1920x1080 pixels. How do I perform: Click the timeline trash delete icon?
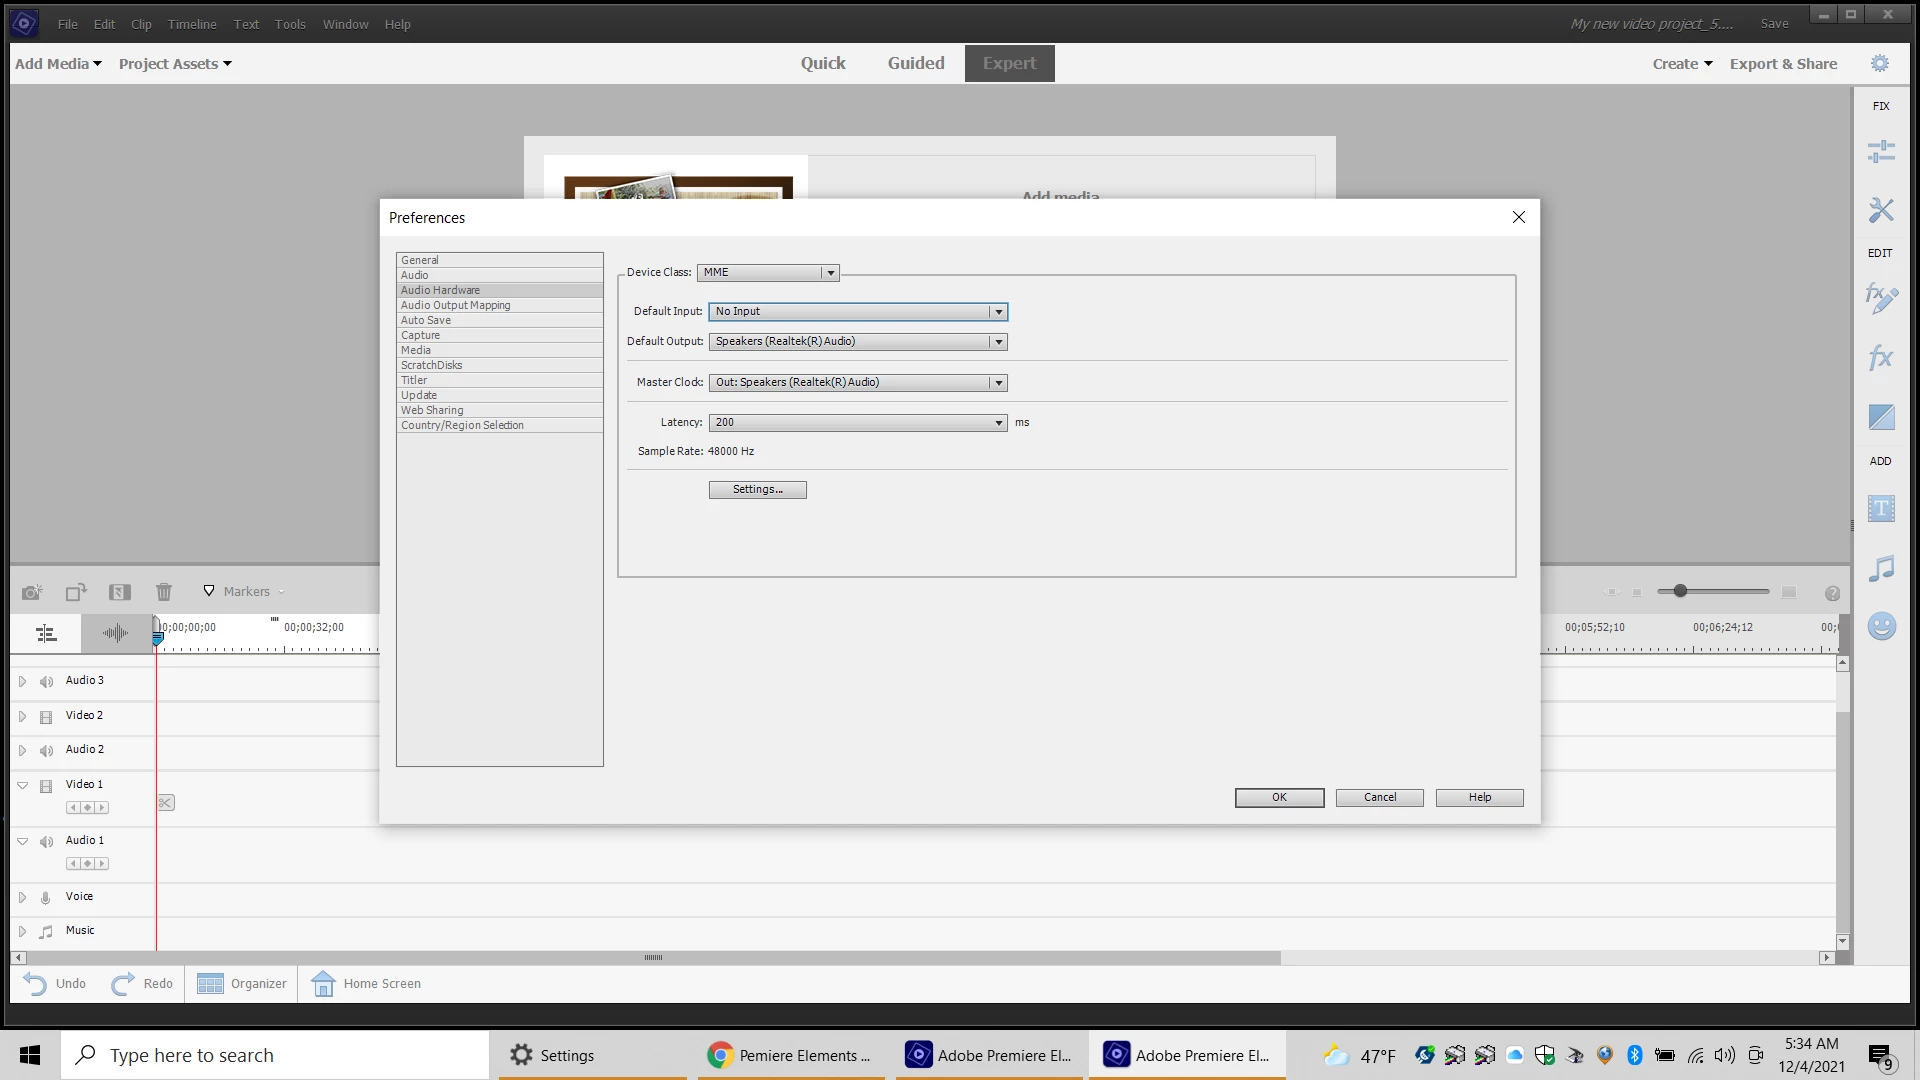pos(164,592)
